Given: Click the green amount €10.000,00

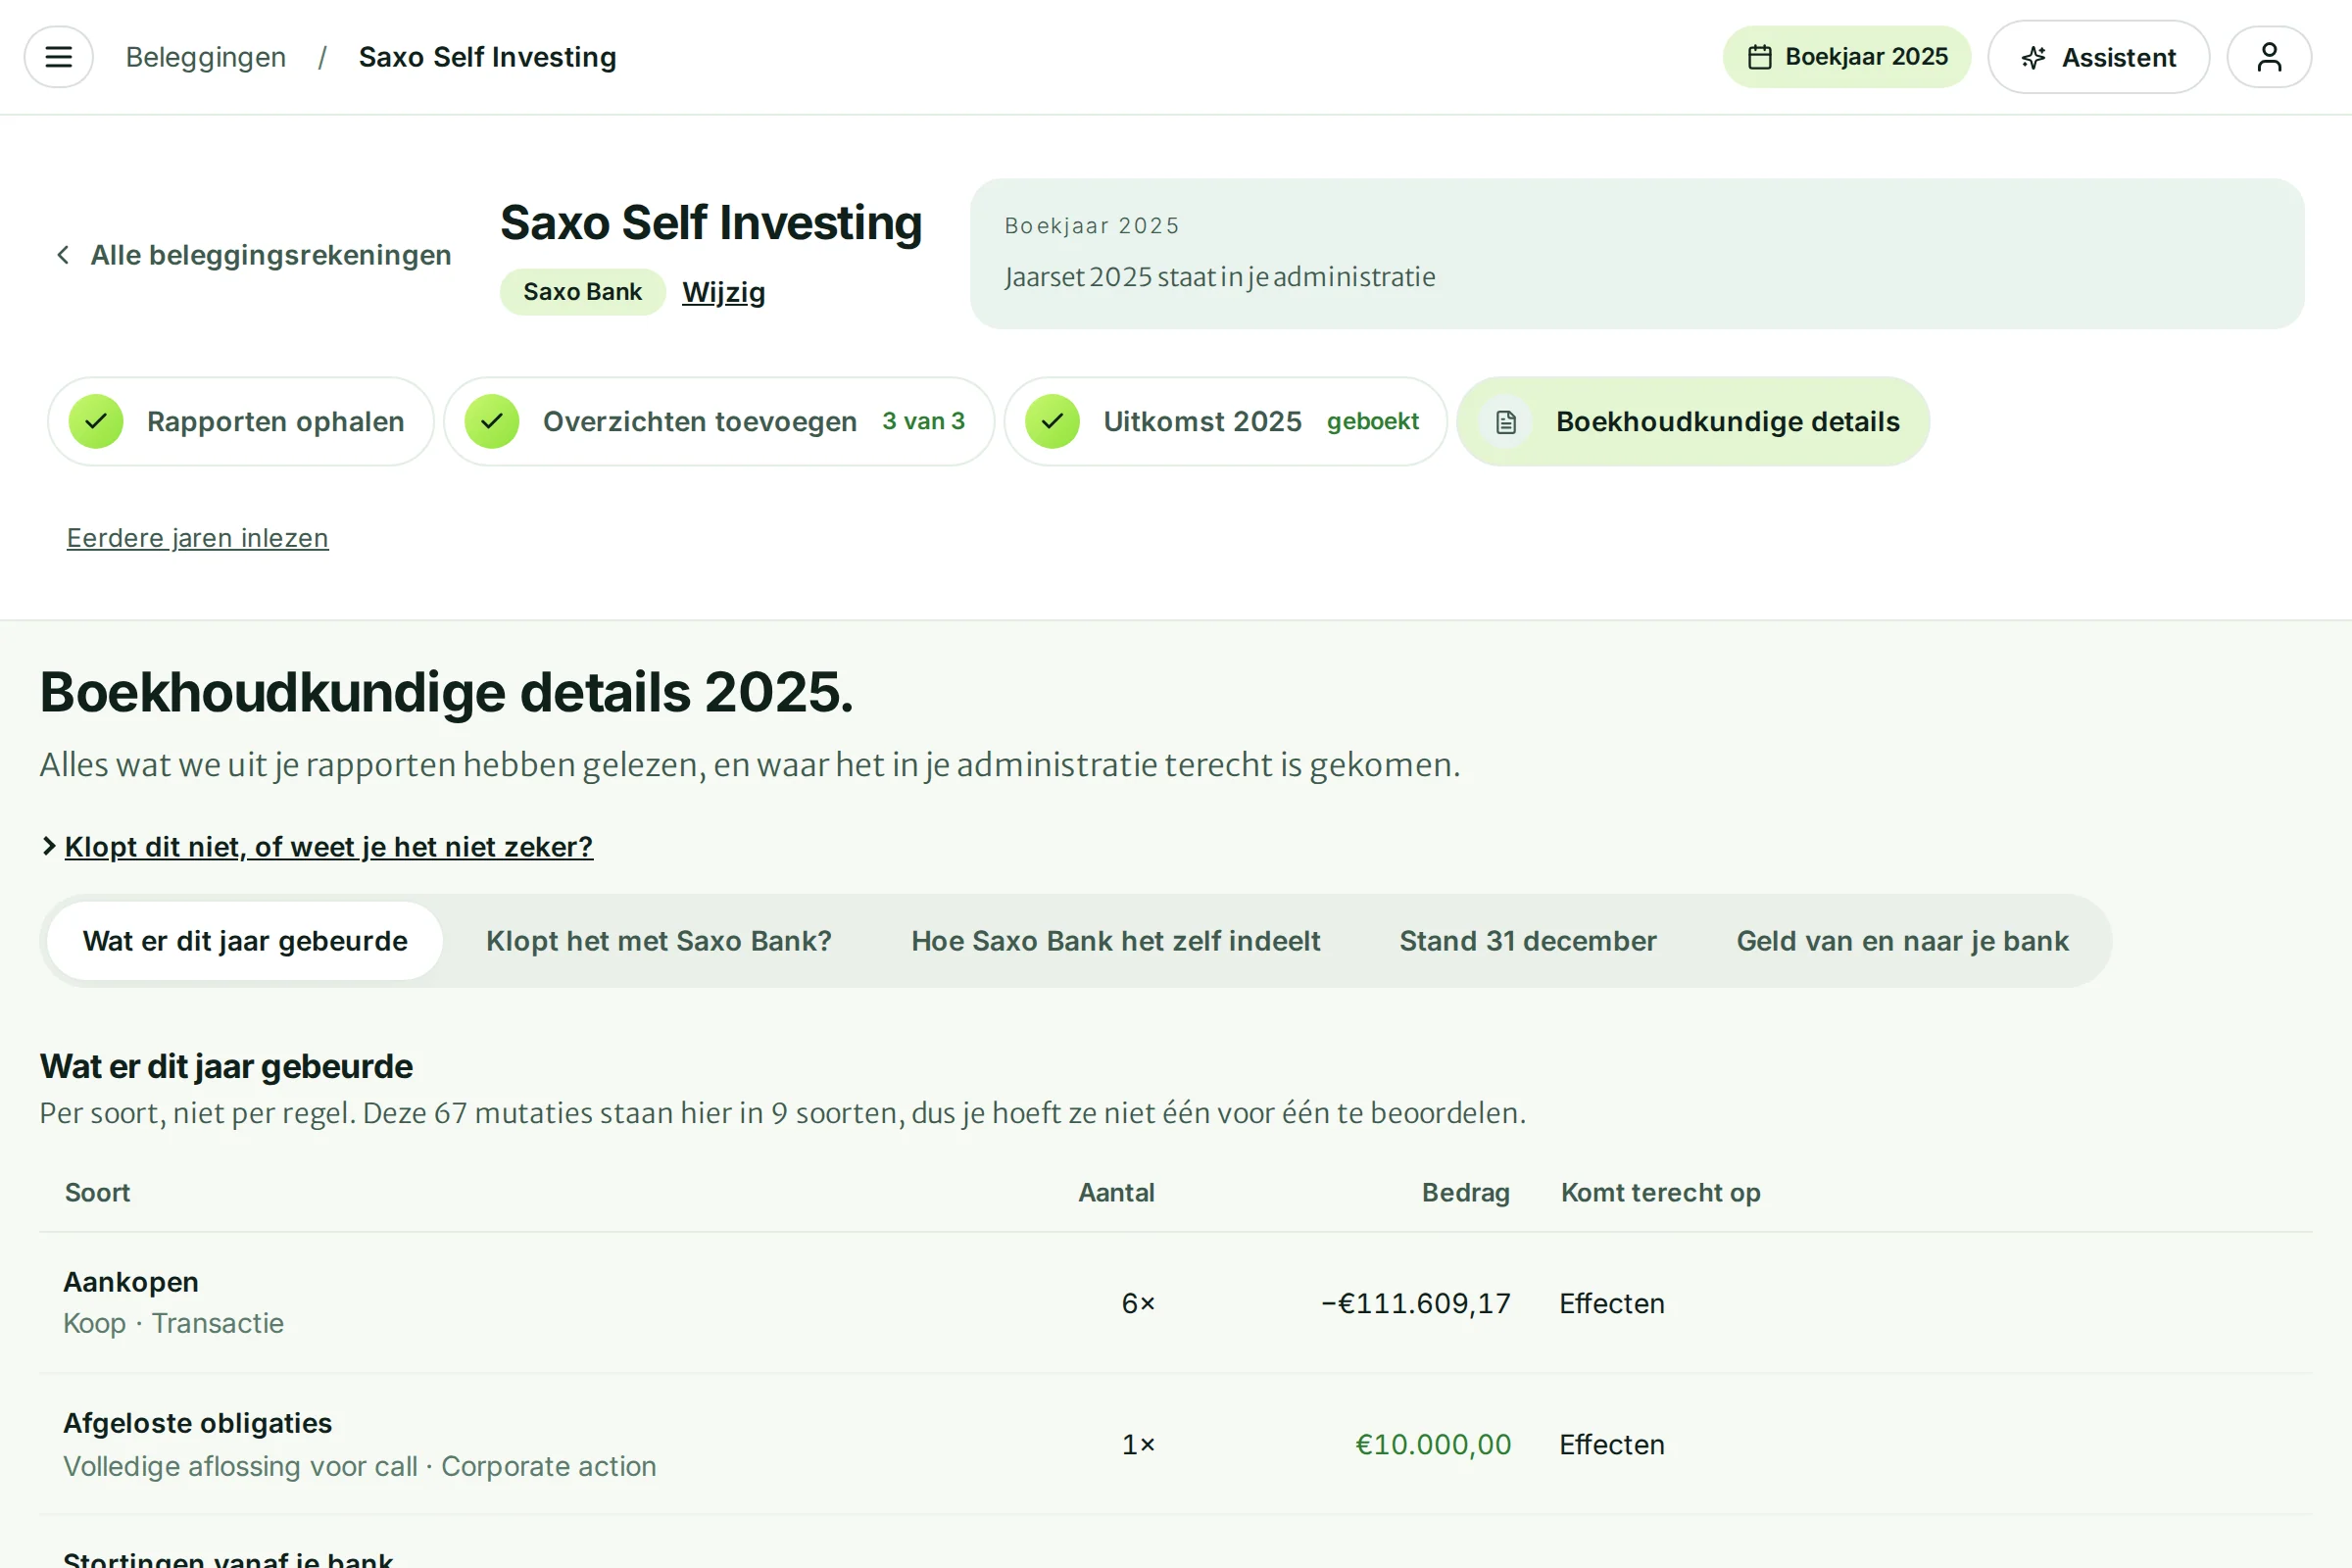Looking at the screenshot, I should point(1432,1444).
